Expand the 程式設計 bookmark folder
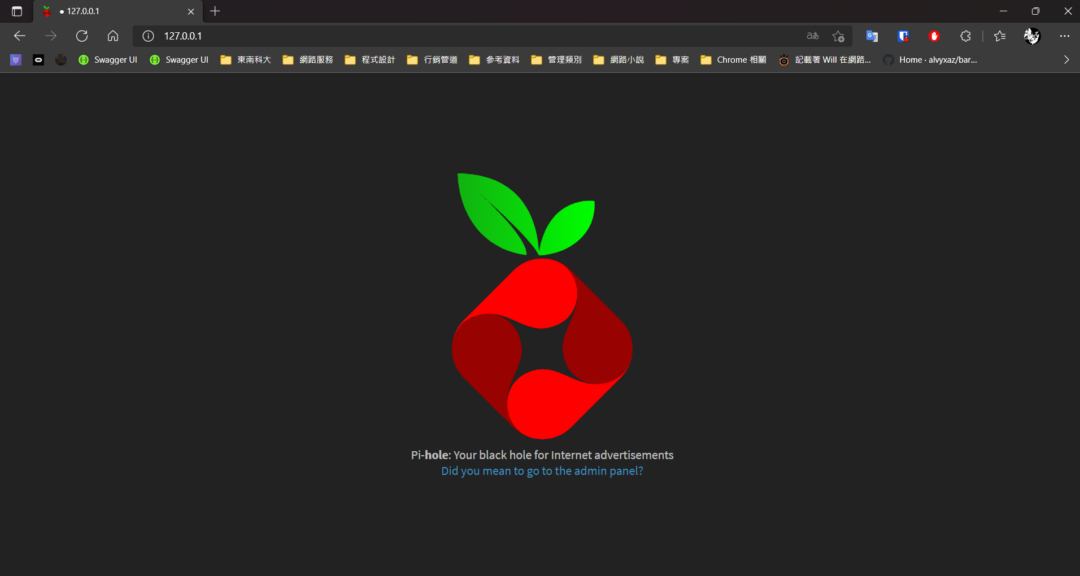The image size is (1080, 576). [x=370, y=60]
